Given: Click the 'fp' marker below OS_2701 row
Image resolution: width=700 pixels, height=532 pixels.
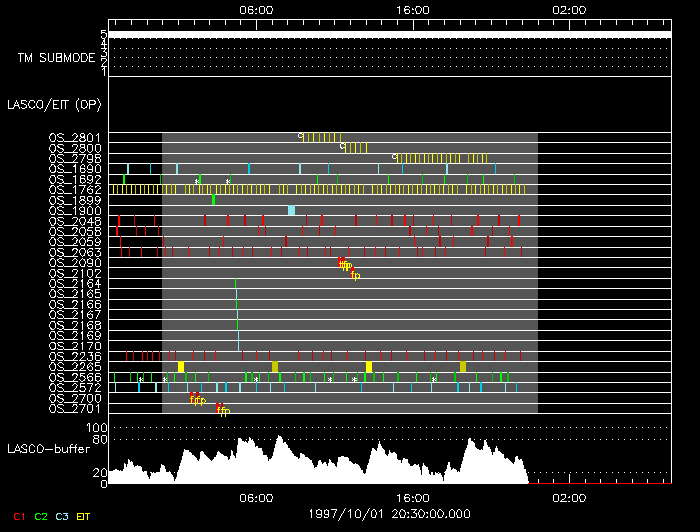Looking at the screenshot, I should (x=223, y=410).
